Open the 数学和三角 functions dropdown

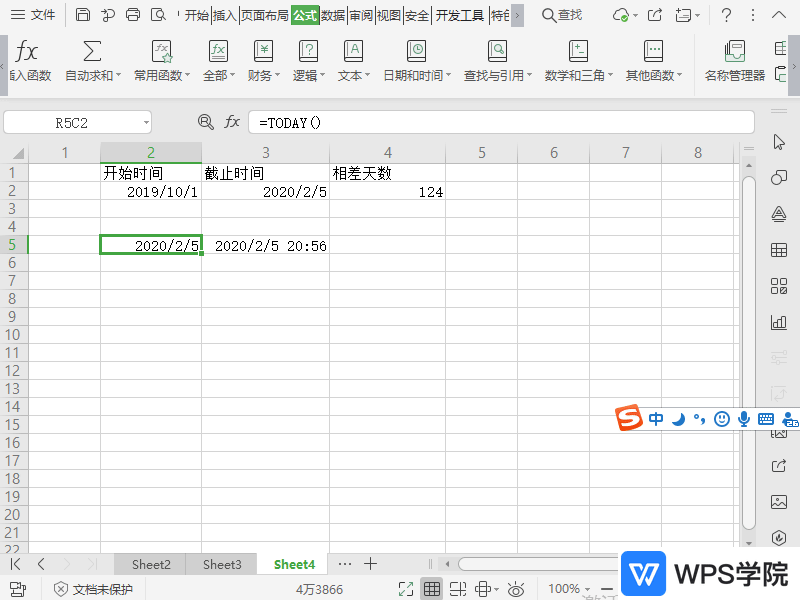tap(579, 61)
